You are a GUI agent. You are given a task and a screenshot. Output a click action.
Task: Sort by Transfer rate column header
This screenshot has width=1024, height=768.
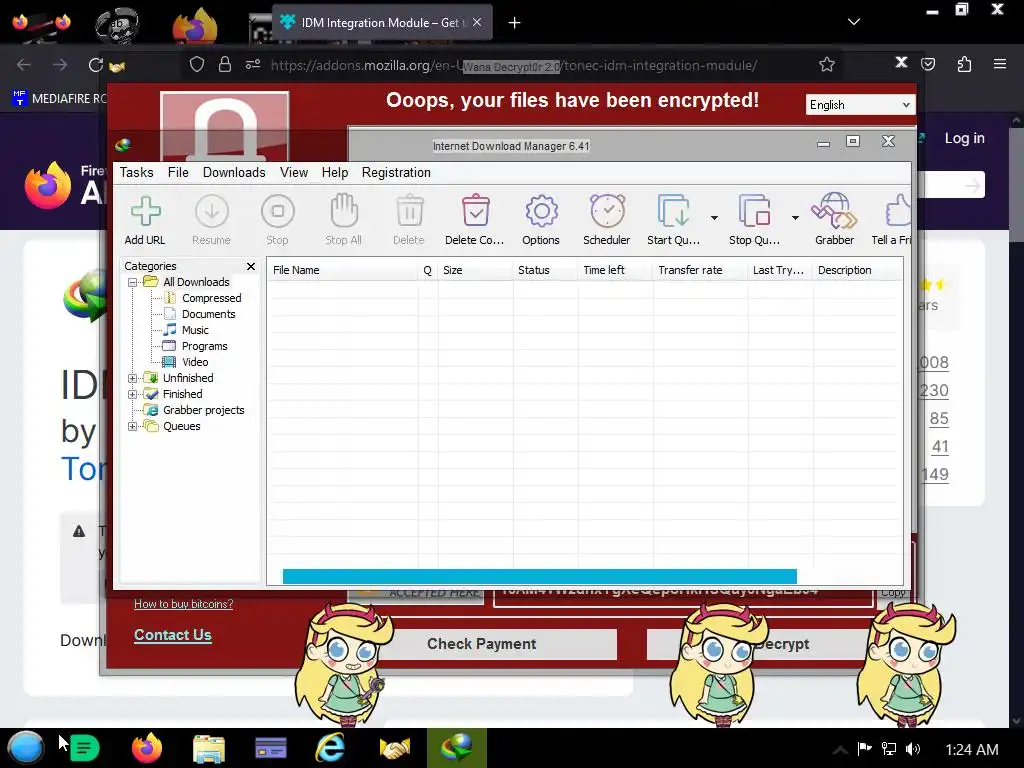700,270
